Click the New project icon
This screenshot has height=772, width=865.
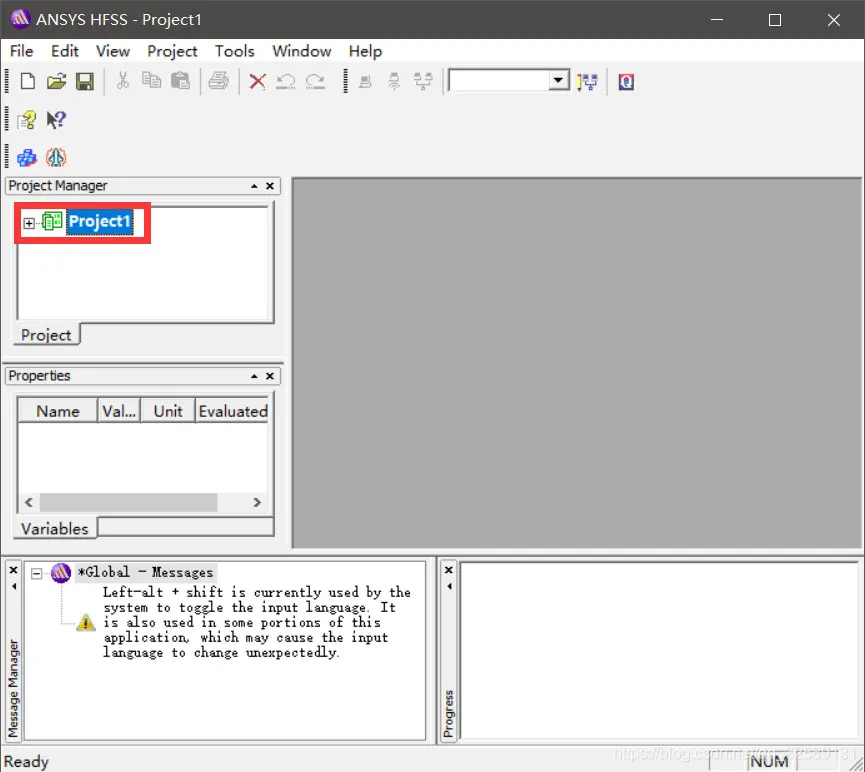(28, 82)
